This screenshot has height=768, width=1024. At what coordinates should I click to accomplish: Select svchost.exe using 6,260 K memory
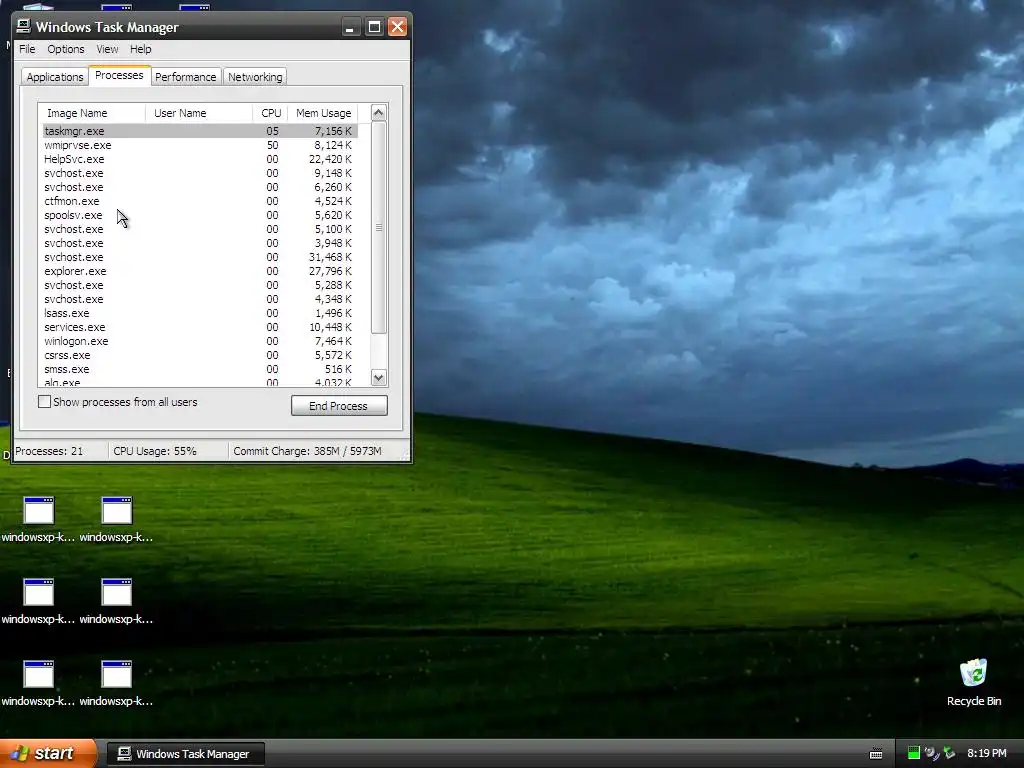click(x=200, y=187)
